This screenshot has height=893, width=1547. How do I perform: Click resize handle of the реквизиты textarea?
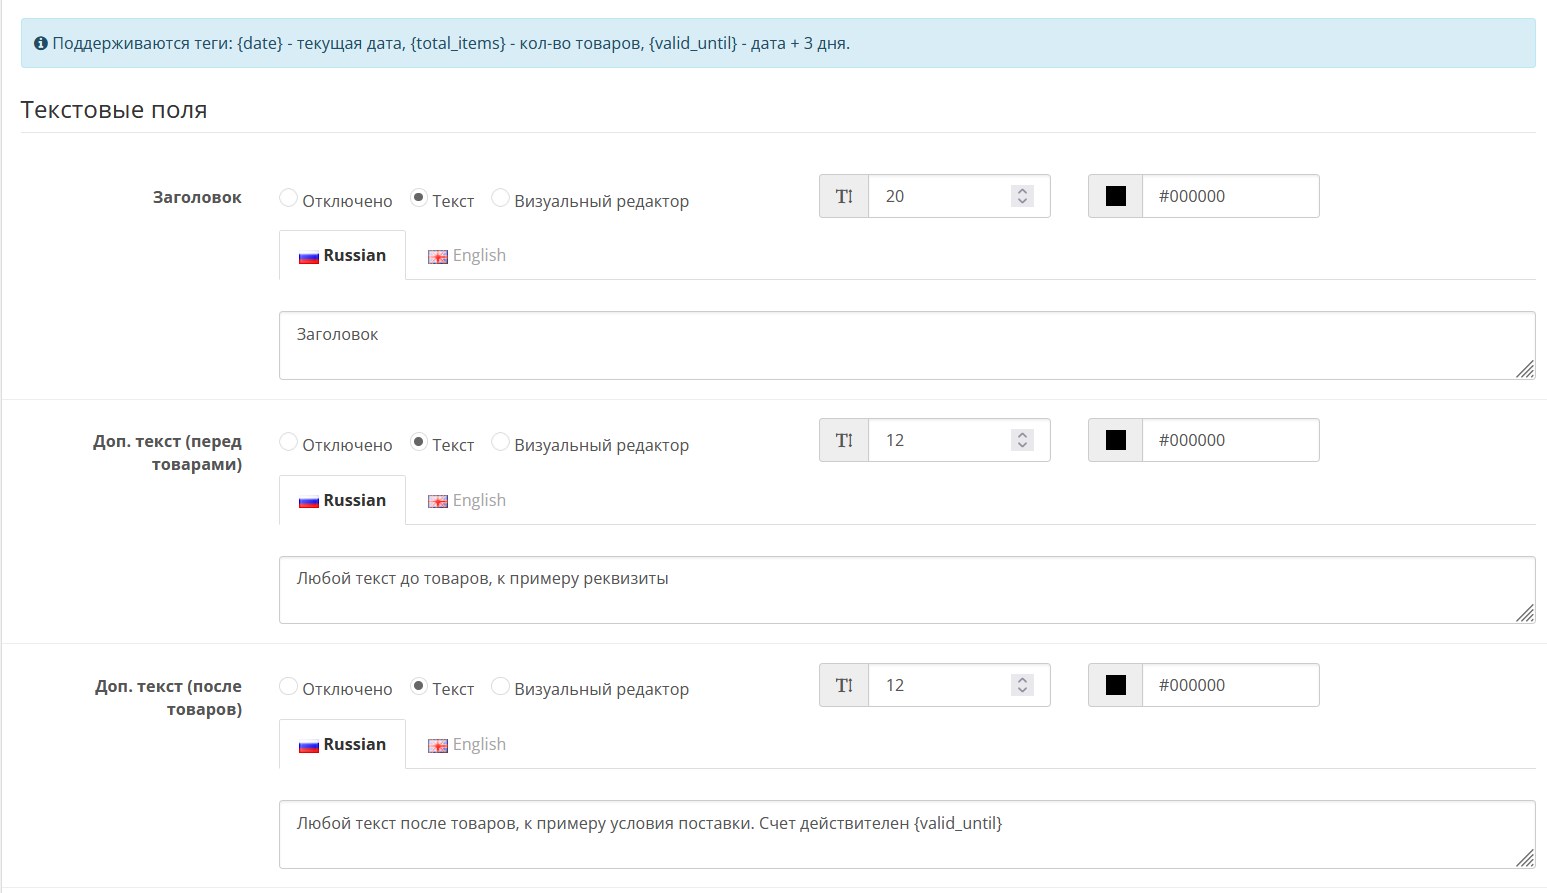1524,613
